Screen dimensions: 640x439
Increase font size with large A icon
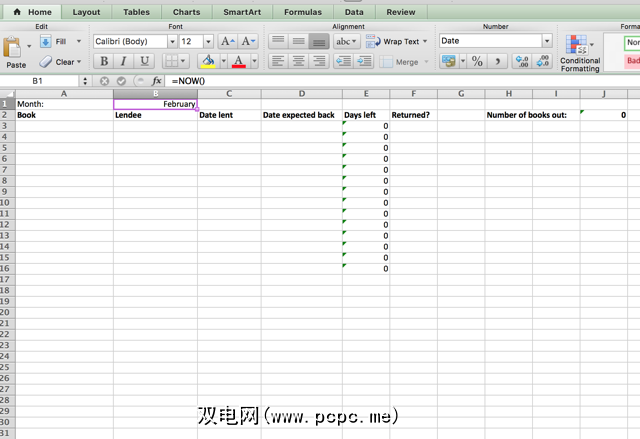coord(228,41)
